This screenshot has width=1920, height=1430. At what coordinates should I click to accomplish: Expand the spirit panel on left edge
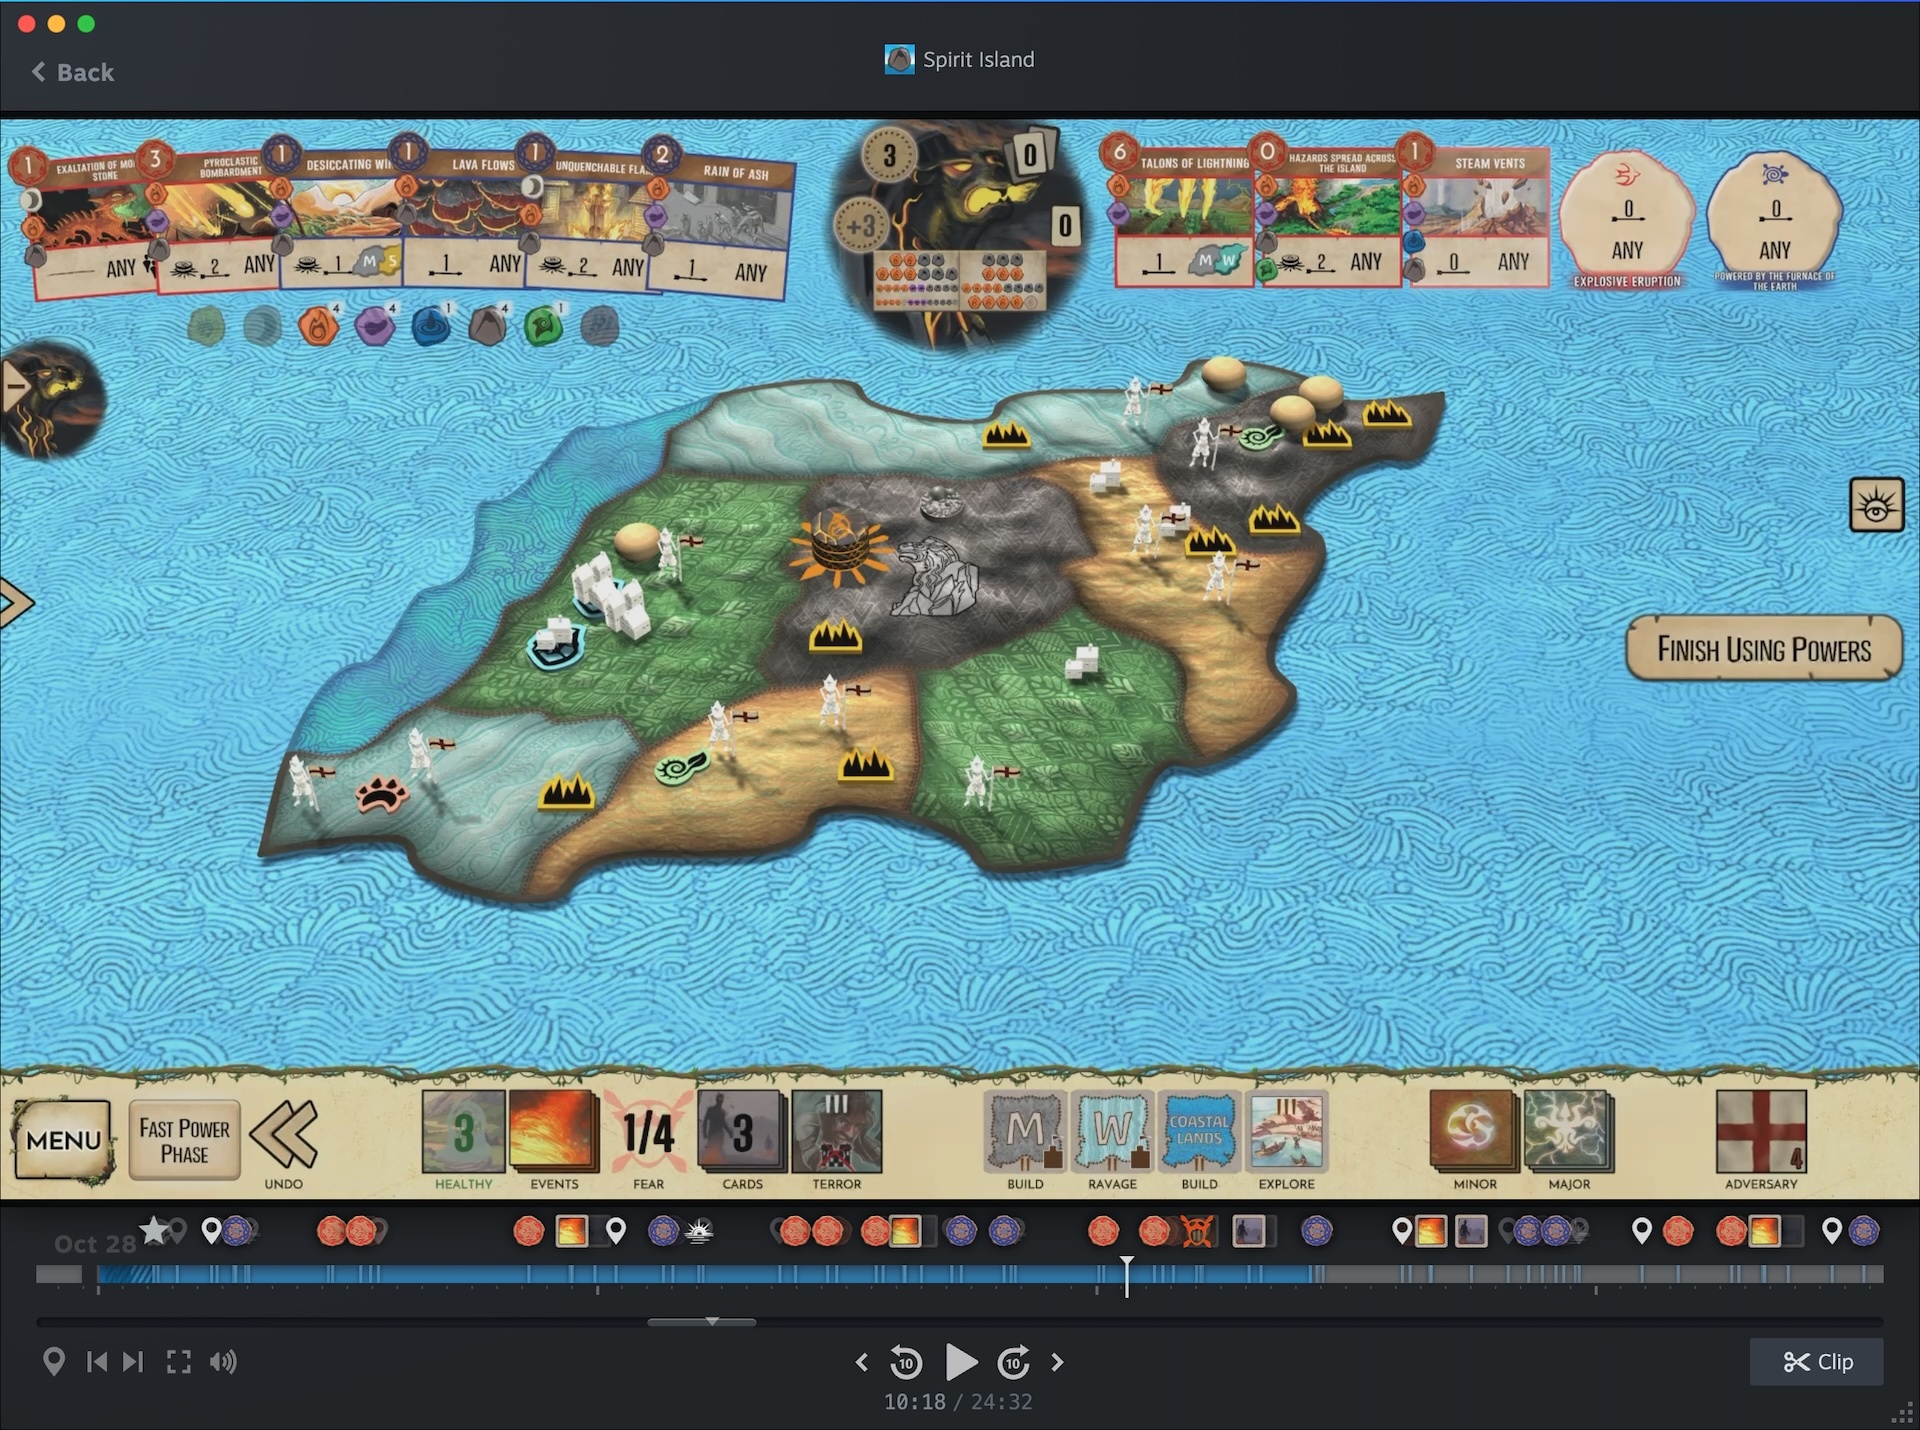click(x=18, y=386)
